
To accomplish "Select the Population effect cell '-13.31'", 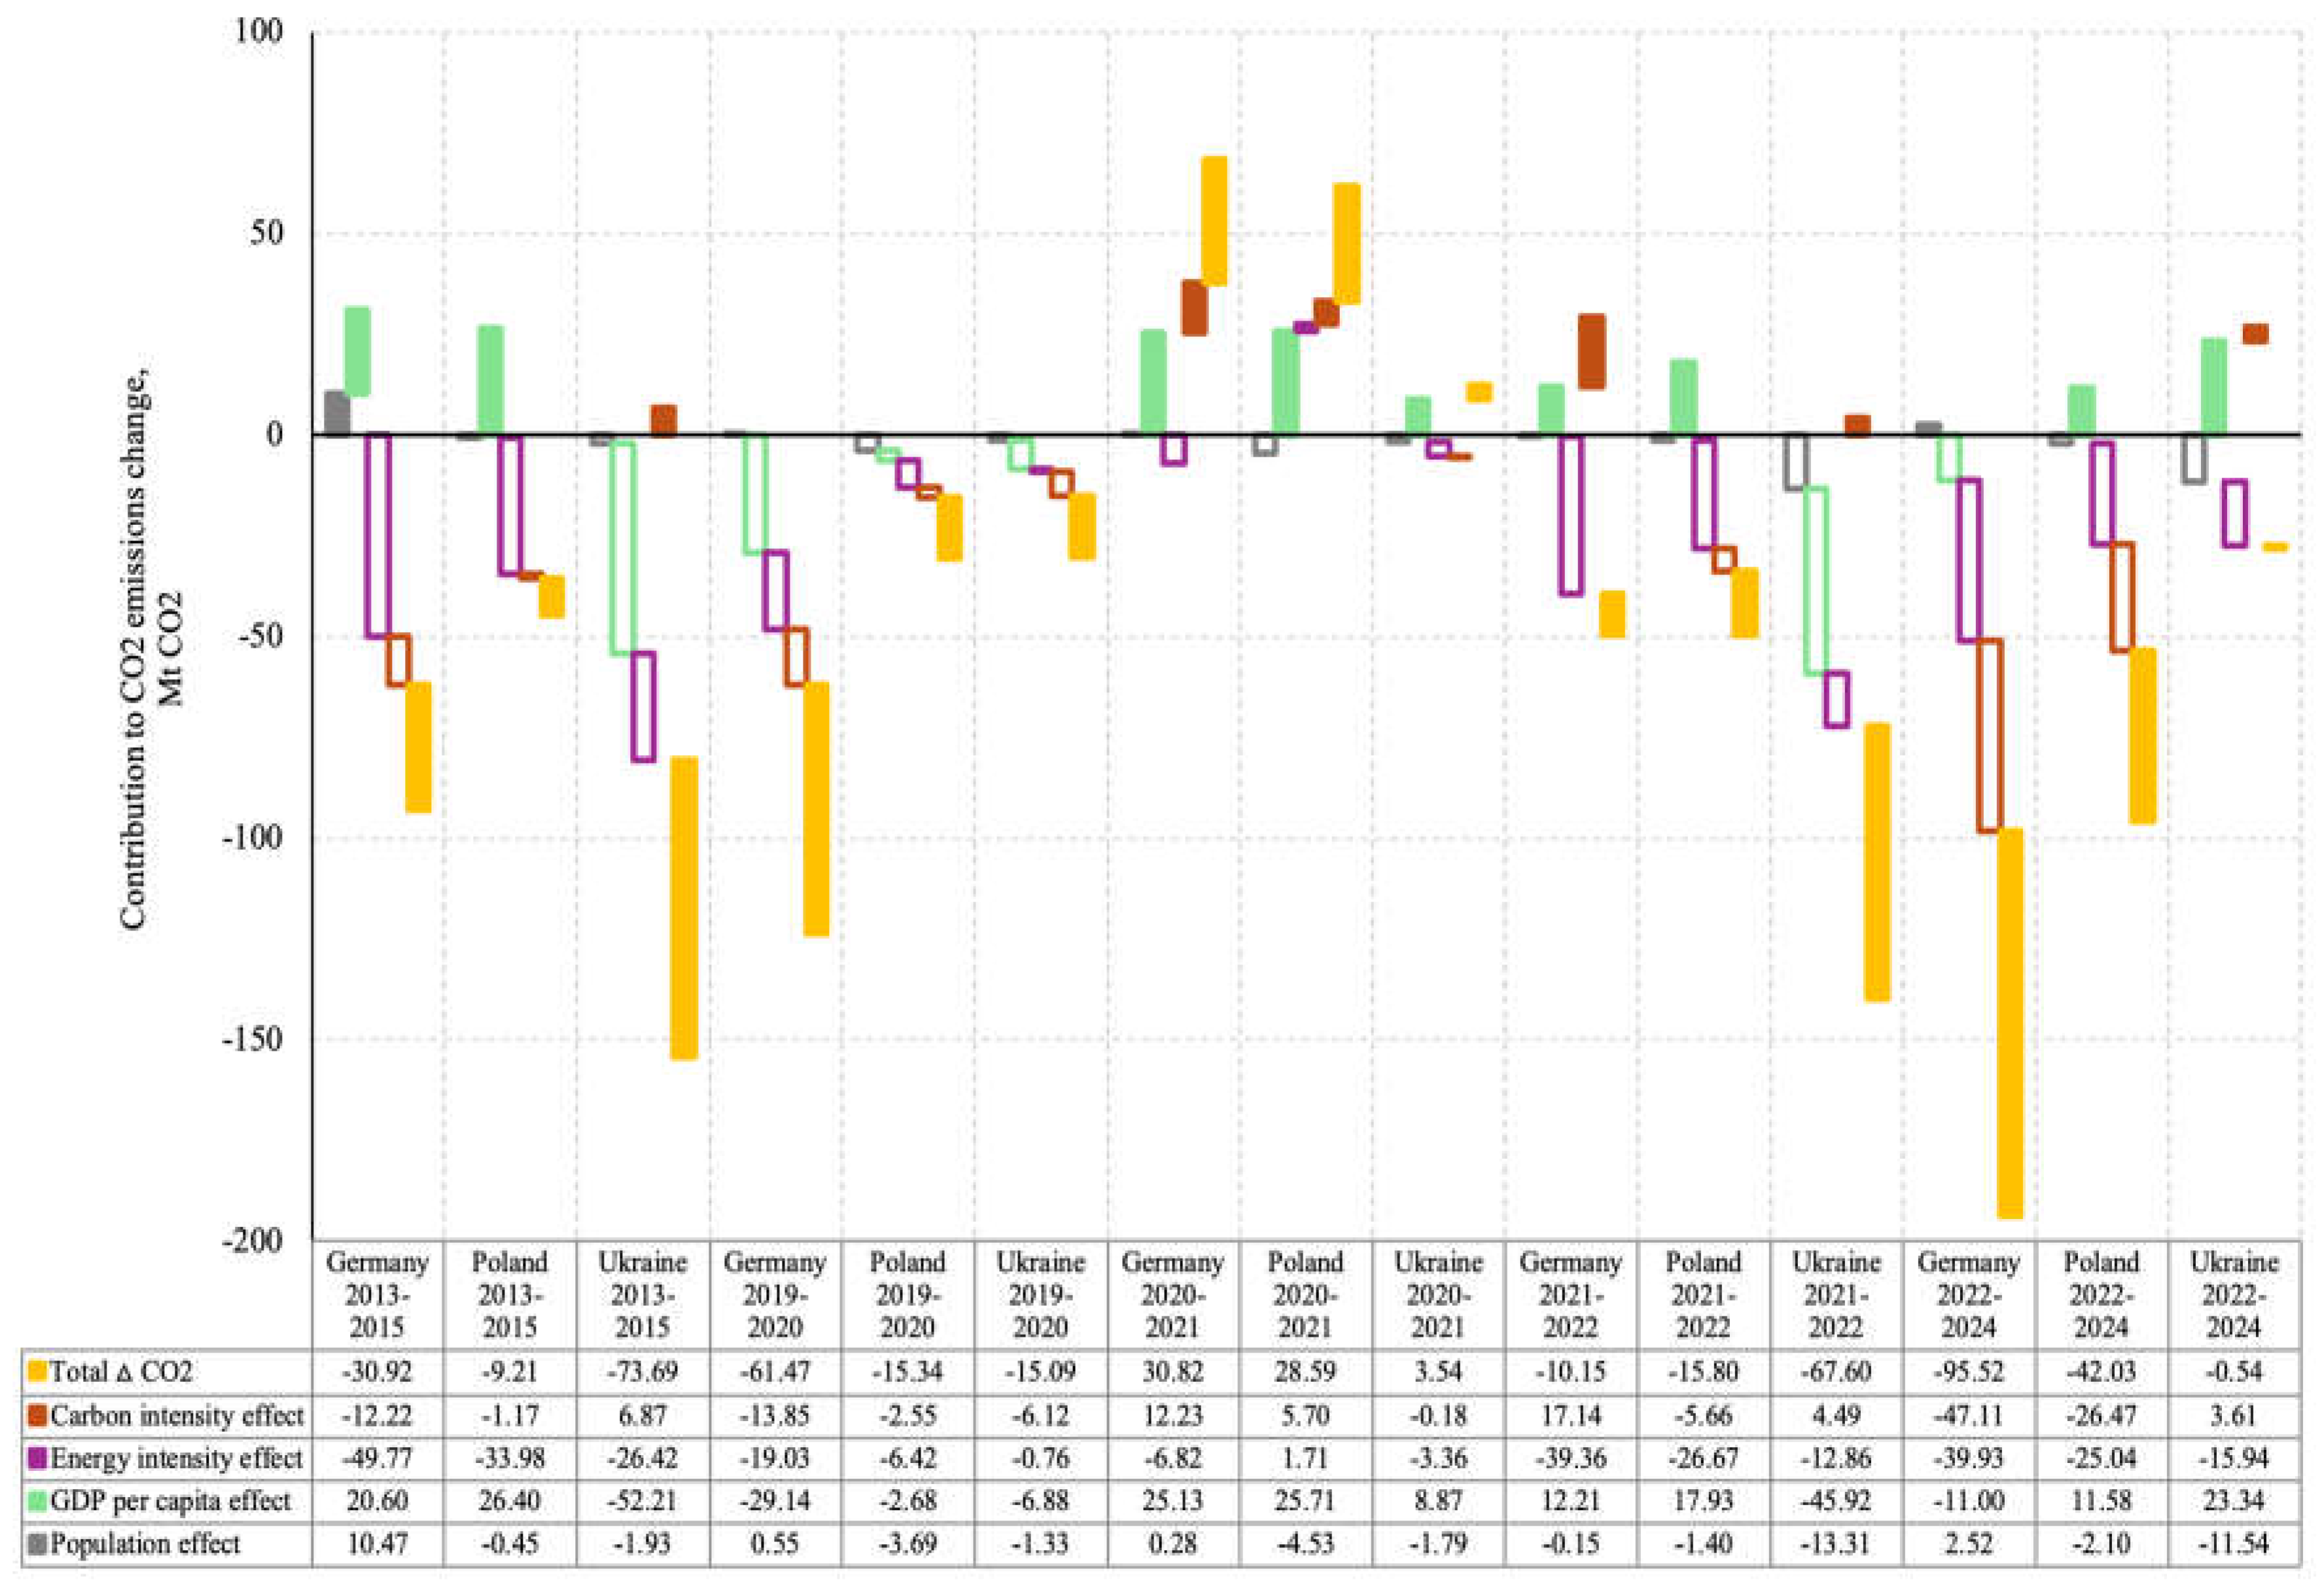I will pyautogui.click(x=1835, y=1545).
